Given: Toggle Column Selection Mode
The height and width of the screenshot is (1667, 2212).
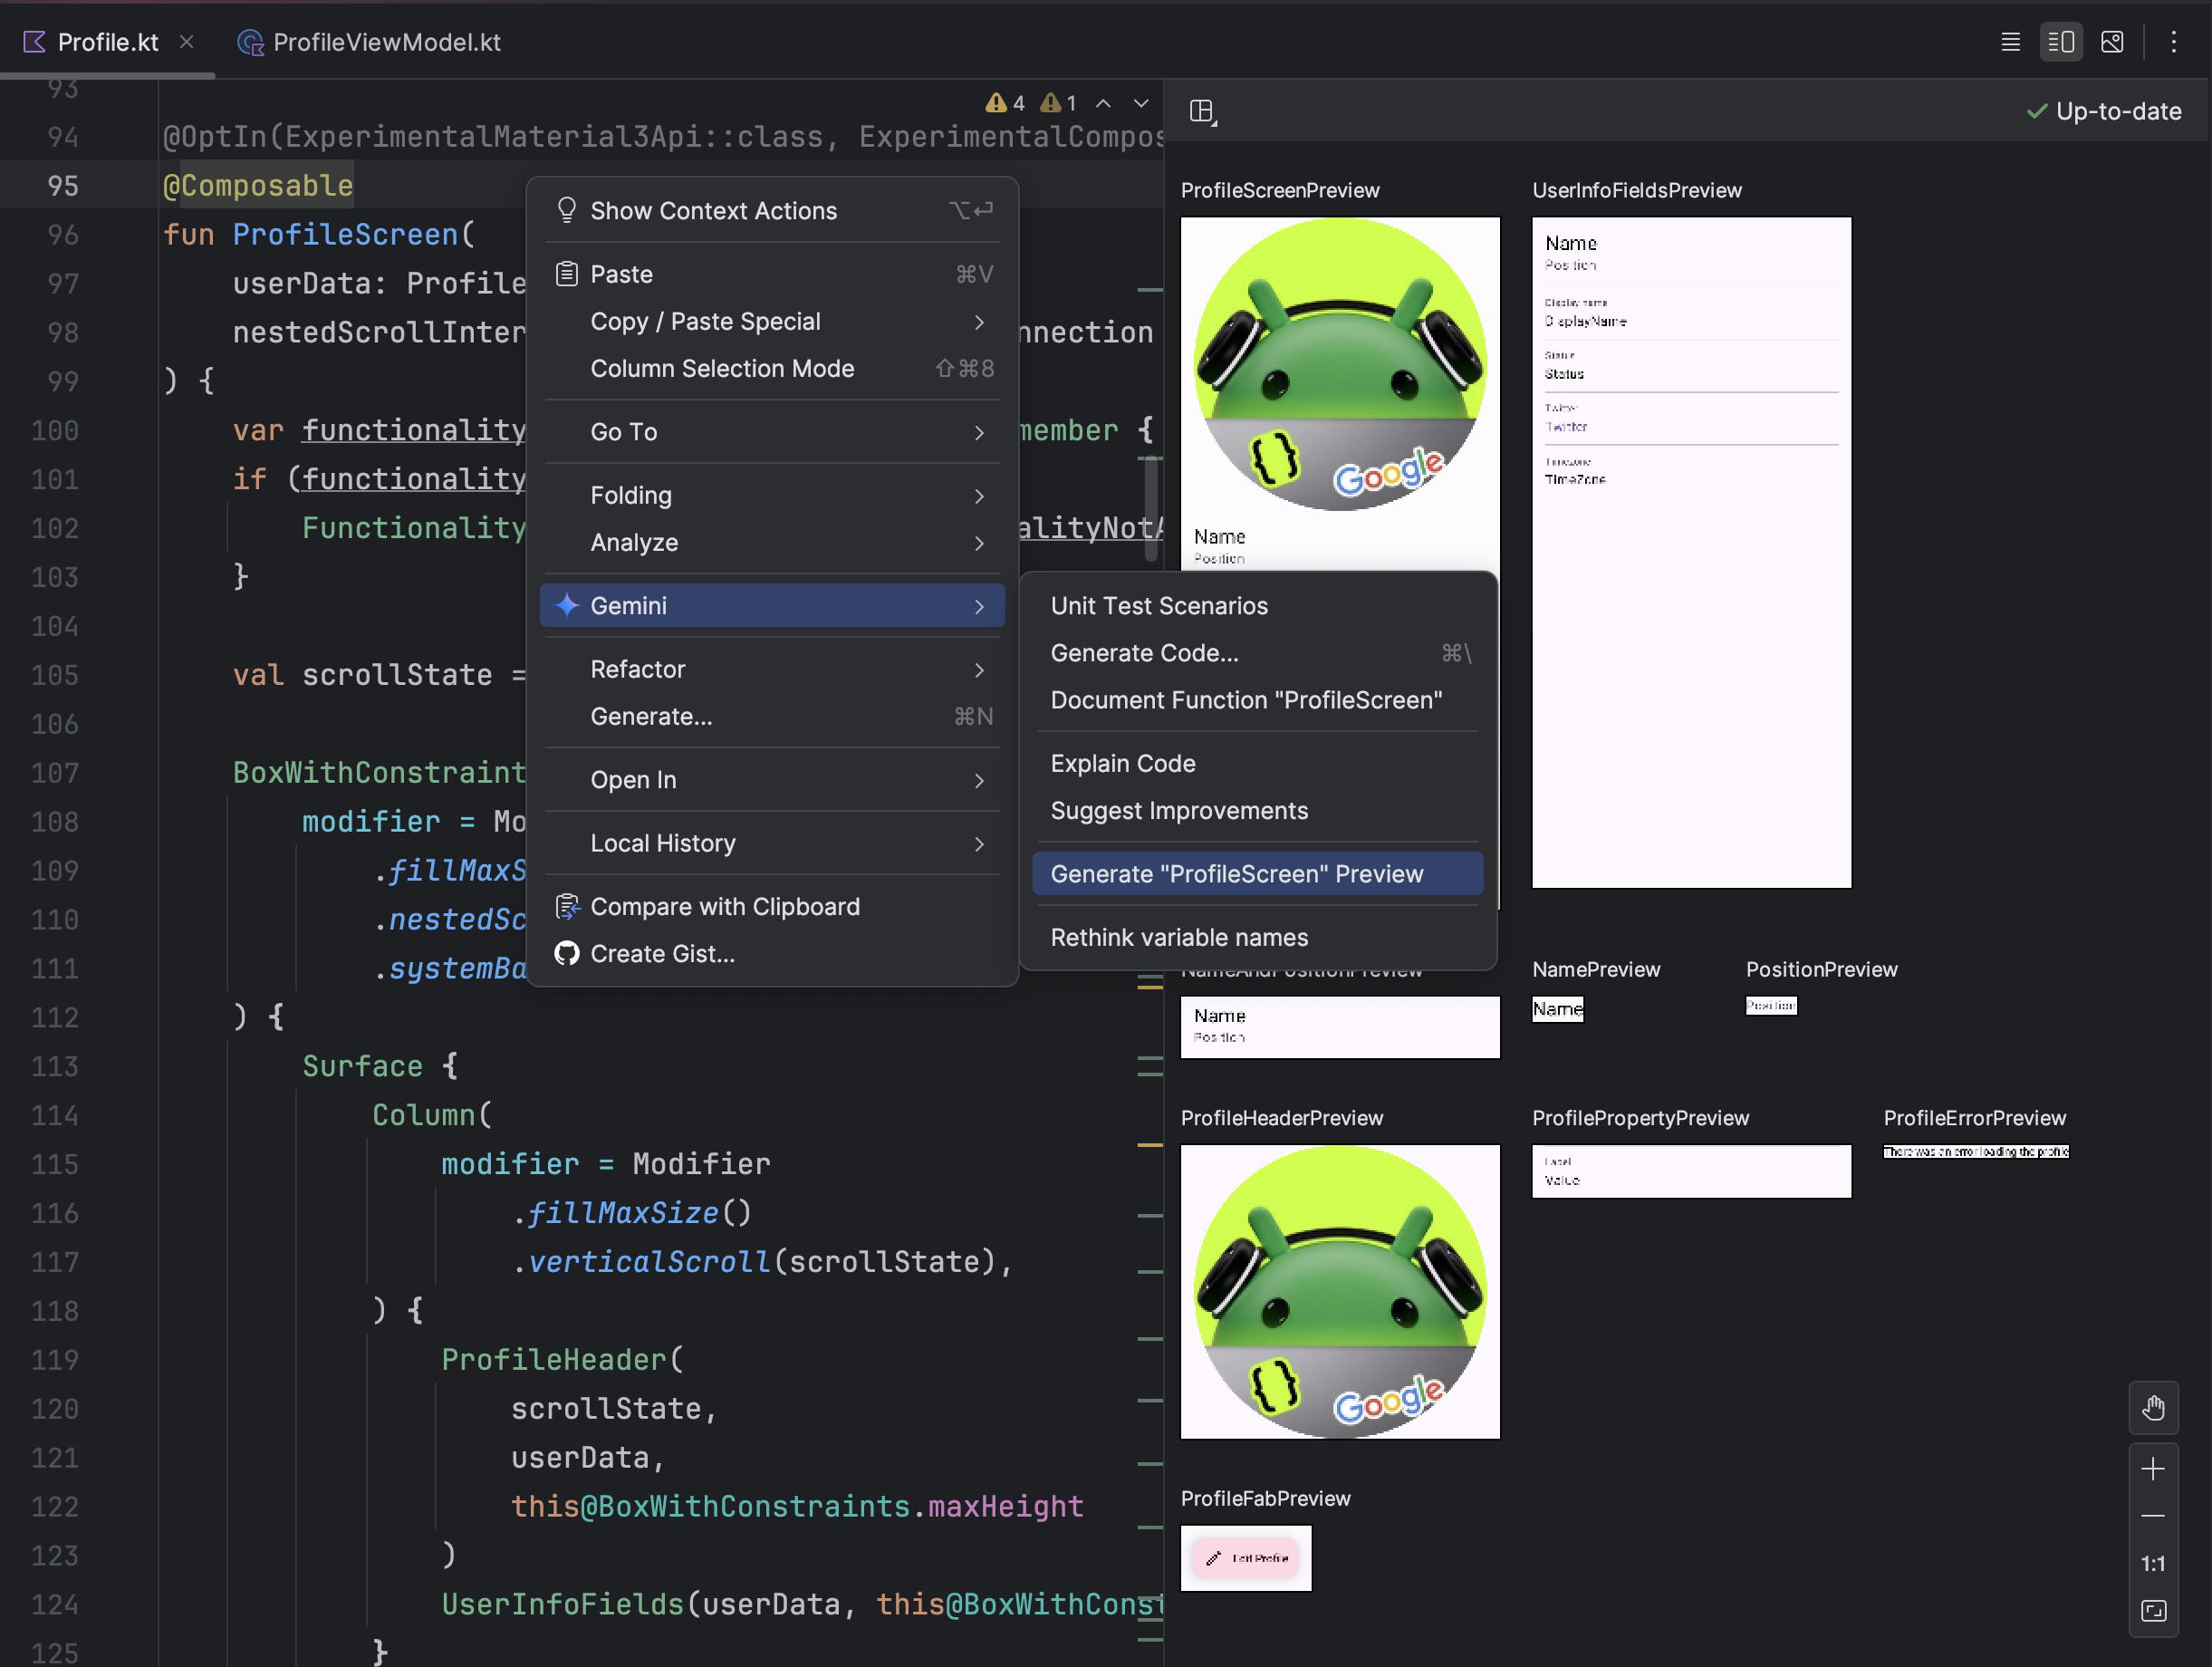Looking at the screenshot, I should (x=721, y=368).
